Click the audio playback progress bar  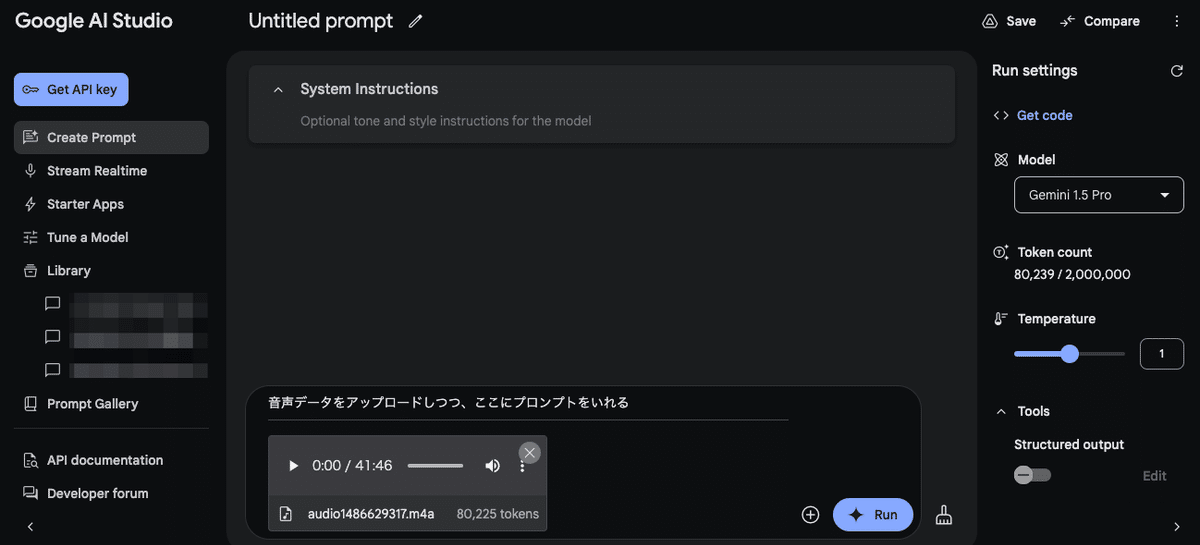[x=435, y=466]
